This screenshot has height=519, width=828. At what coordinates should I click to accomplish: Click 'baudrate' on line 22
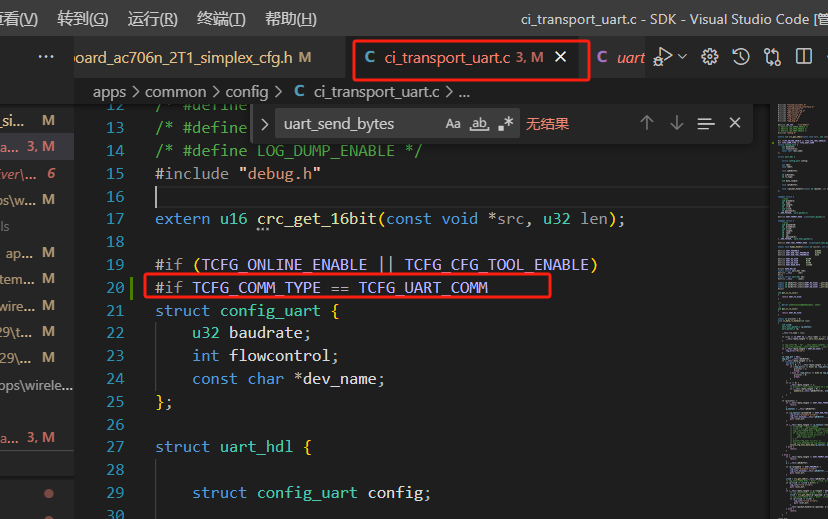[267, 333]
